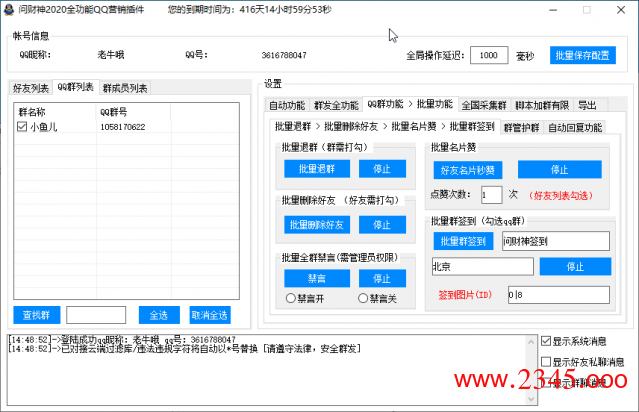Focus the 签到图片(ID) input field
This screenshot has width=639, height=412.
[559, 295]
